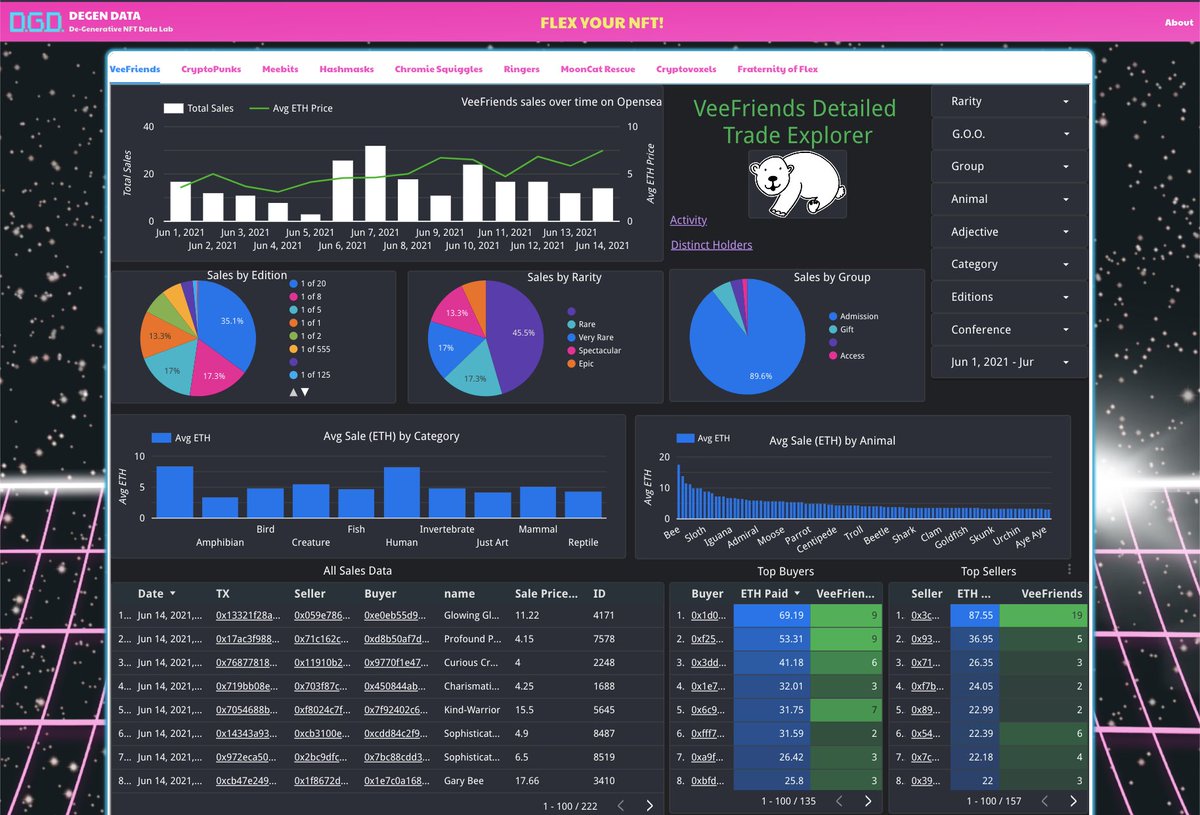Click the Admission legend item
This screenshot has height=815, width=1200.
(853, 316)
